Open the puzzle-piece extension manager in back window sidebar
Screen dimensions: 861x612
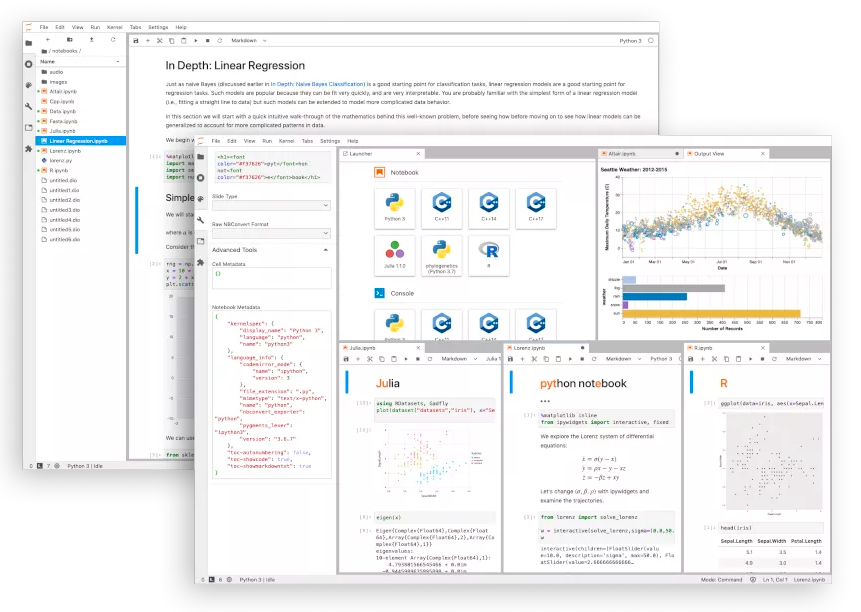pos(29,149)
